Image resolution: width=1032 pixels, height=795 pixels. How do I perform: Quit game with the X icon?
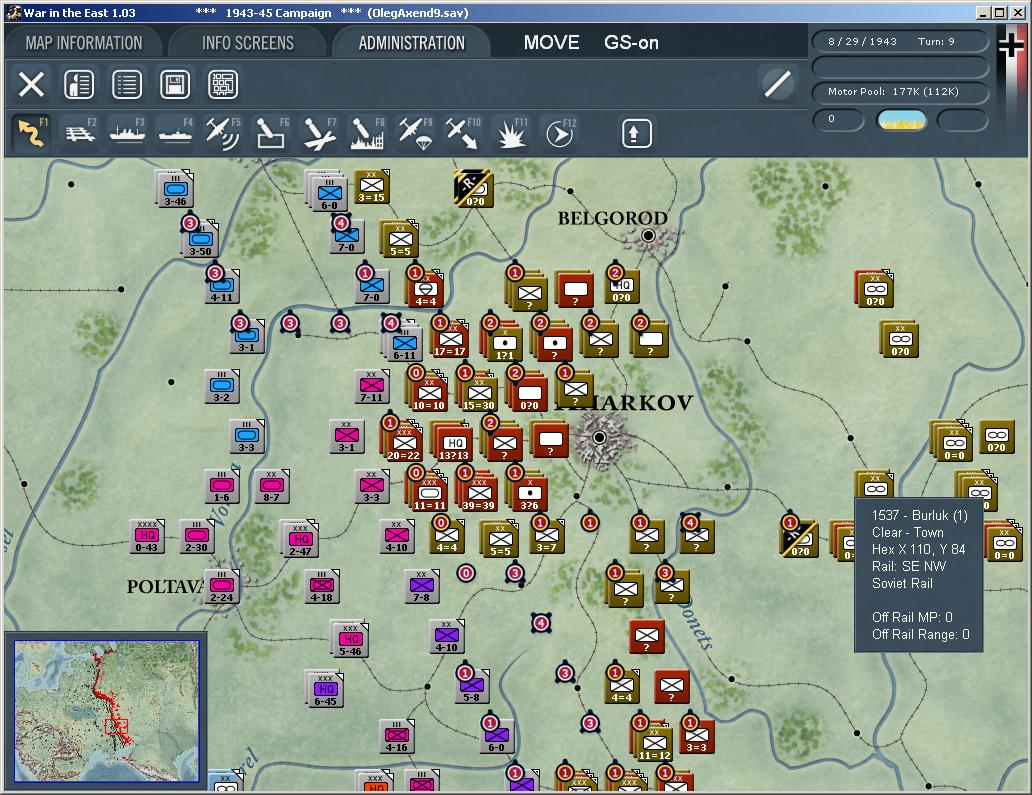(x=31, y=84)
